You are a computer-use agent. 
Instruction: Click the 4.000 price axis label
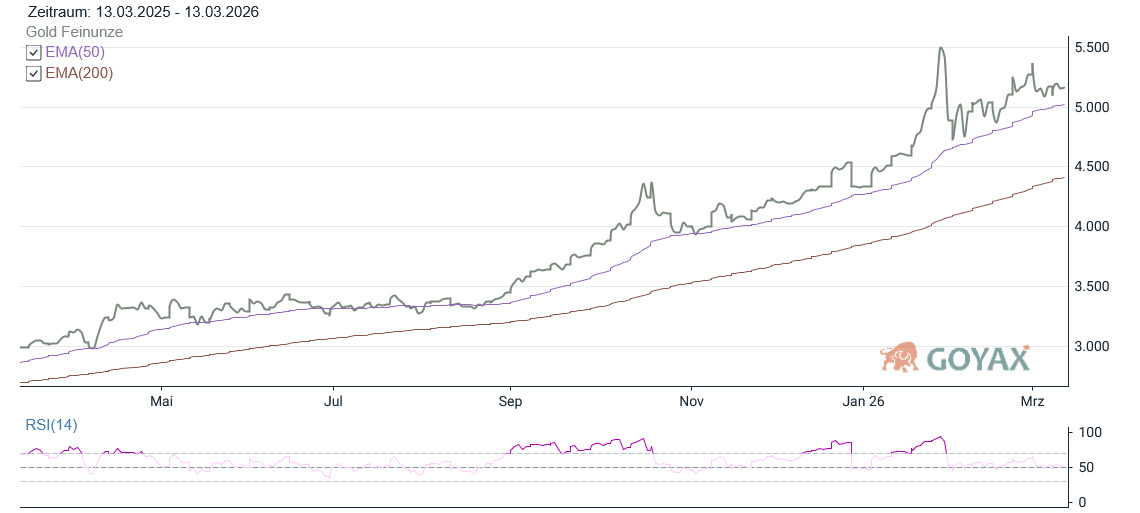click(1096, 227)
